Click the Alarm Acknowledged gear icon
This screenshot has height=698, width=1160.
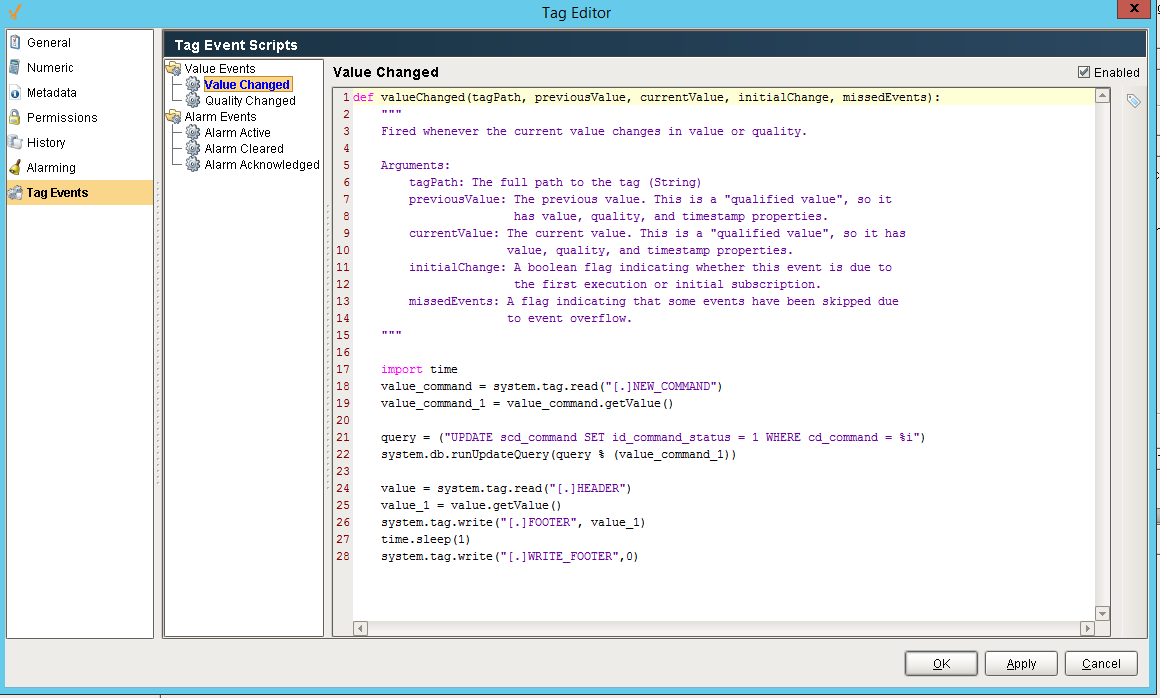[x=193, y=164]
